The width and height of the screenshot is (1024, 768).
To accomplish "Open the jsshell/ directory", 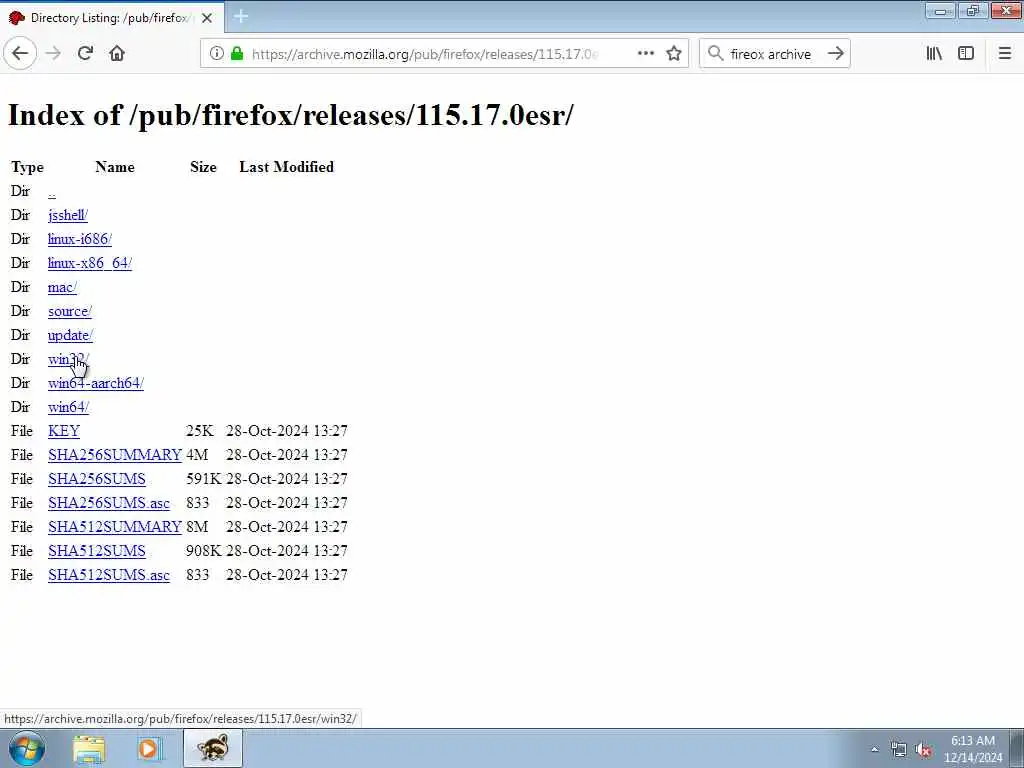I will [68, 216].
